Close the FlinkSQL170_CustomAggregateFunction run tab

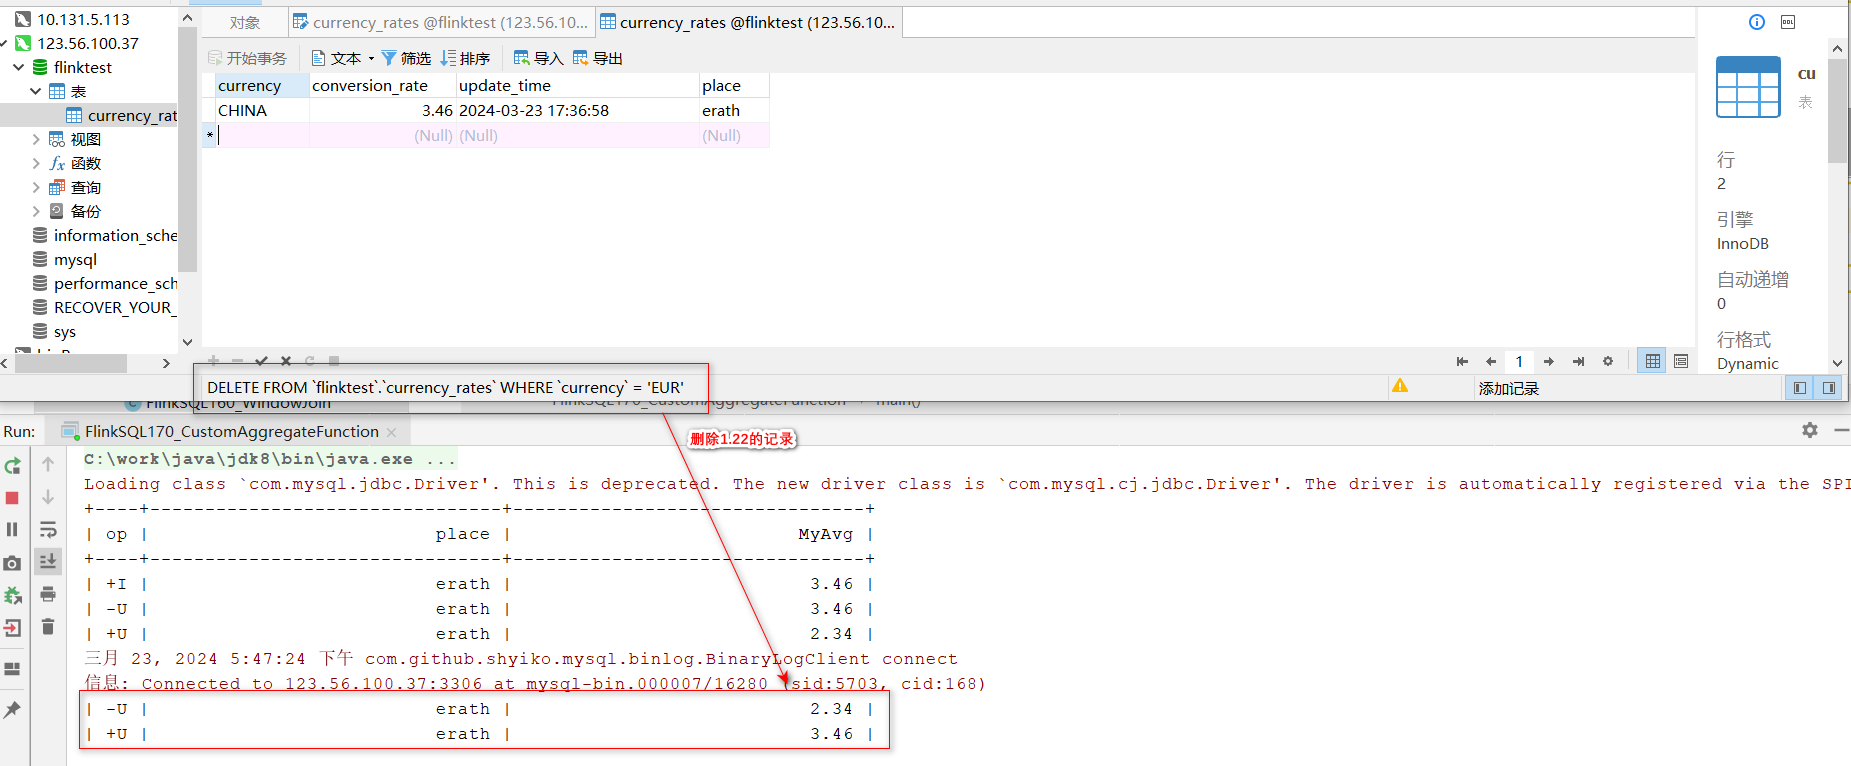392,432
